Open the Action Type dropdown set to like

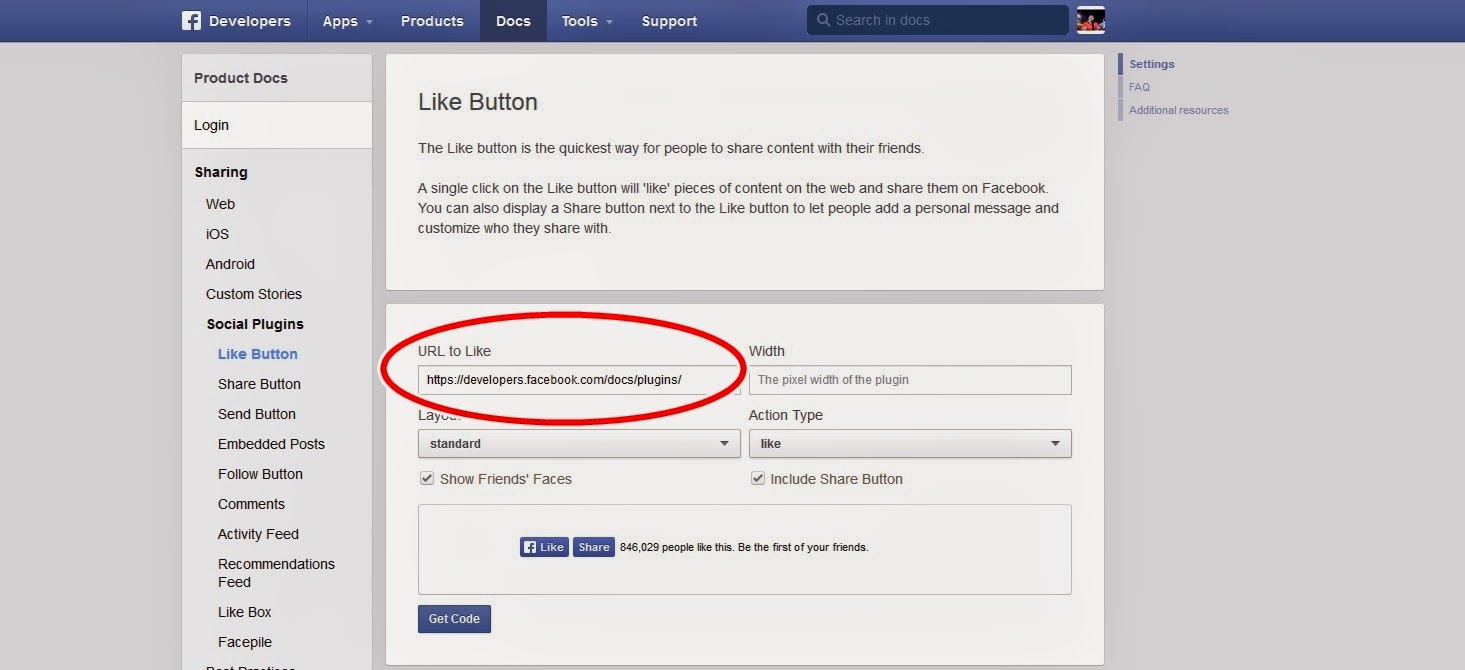(x=910, y=444)
